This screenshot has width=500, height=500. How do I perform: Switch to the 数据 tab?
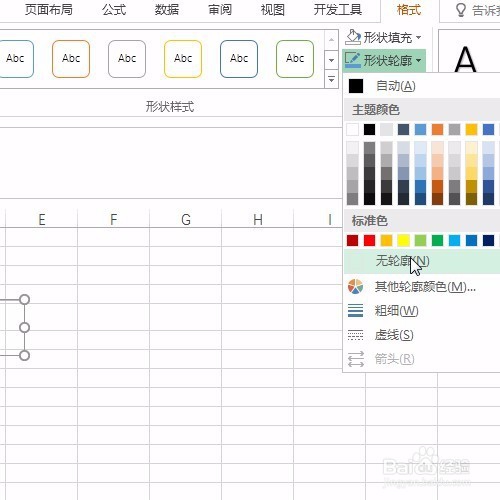pos(167,10)
